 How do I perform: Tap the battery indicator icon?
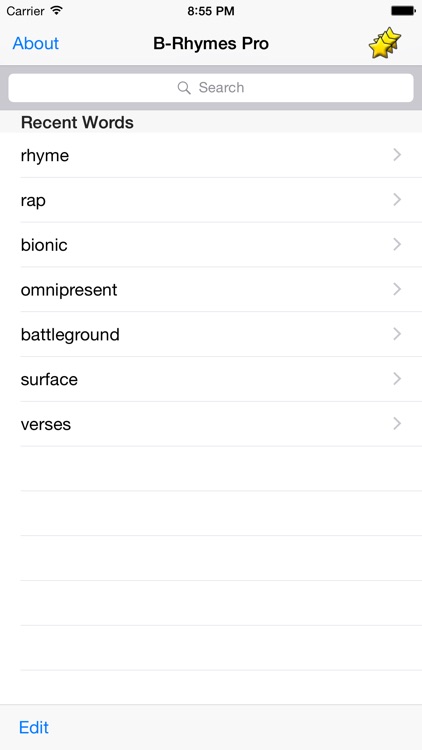403,11
